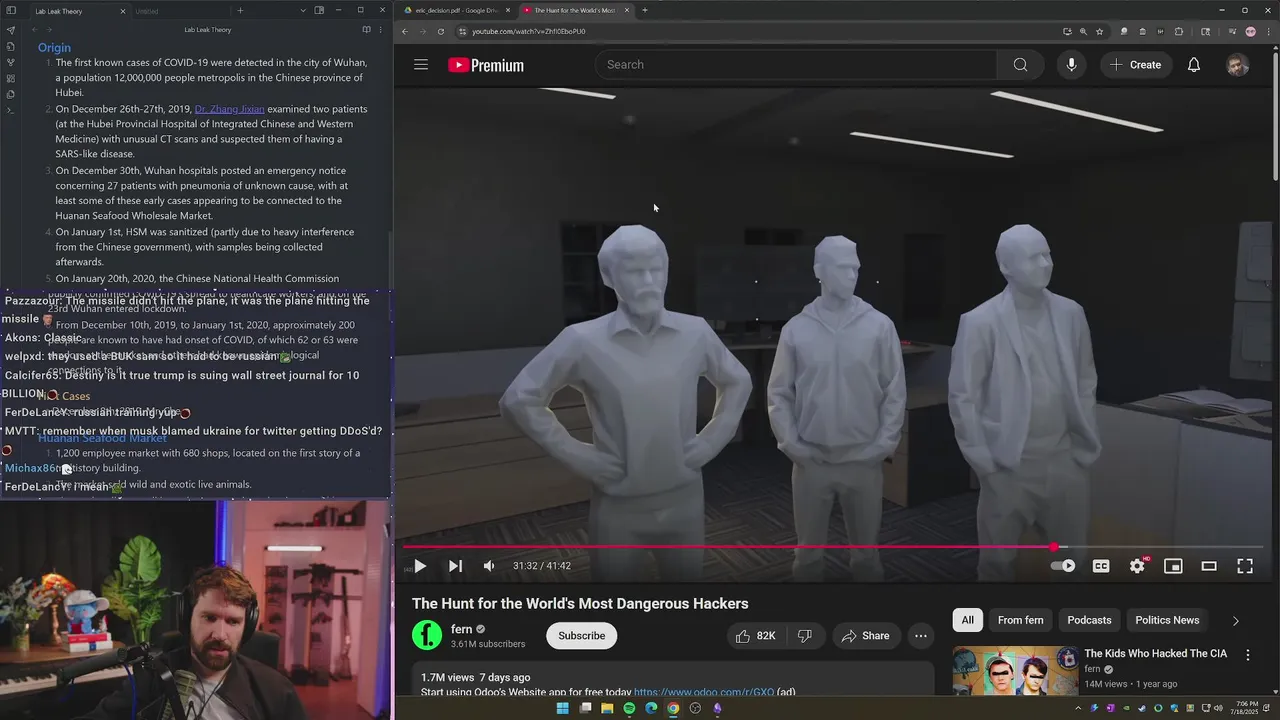Install app icon in address bar
This screenshot has height=720, width=1280.
1067,31
